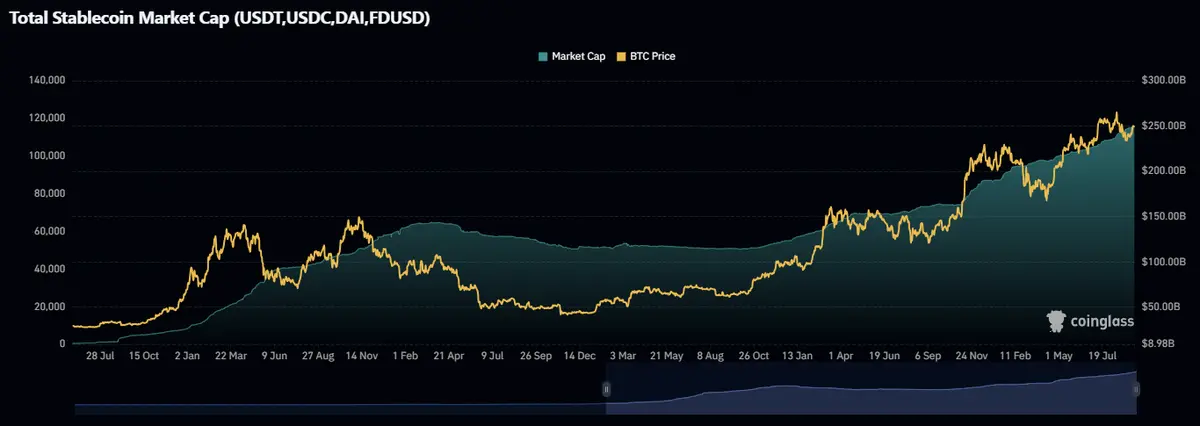Click the 80,000 left axis label

(50, 193)
